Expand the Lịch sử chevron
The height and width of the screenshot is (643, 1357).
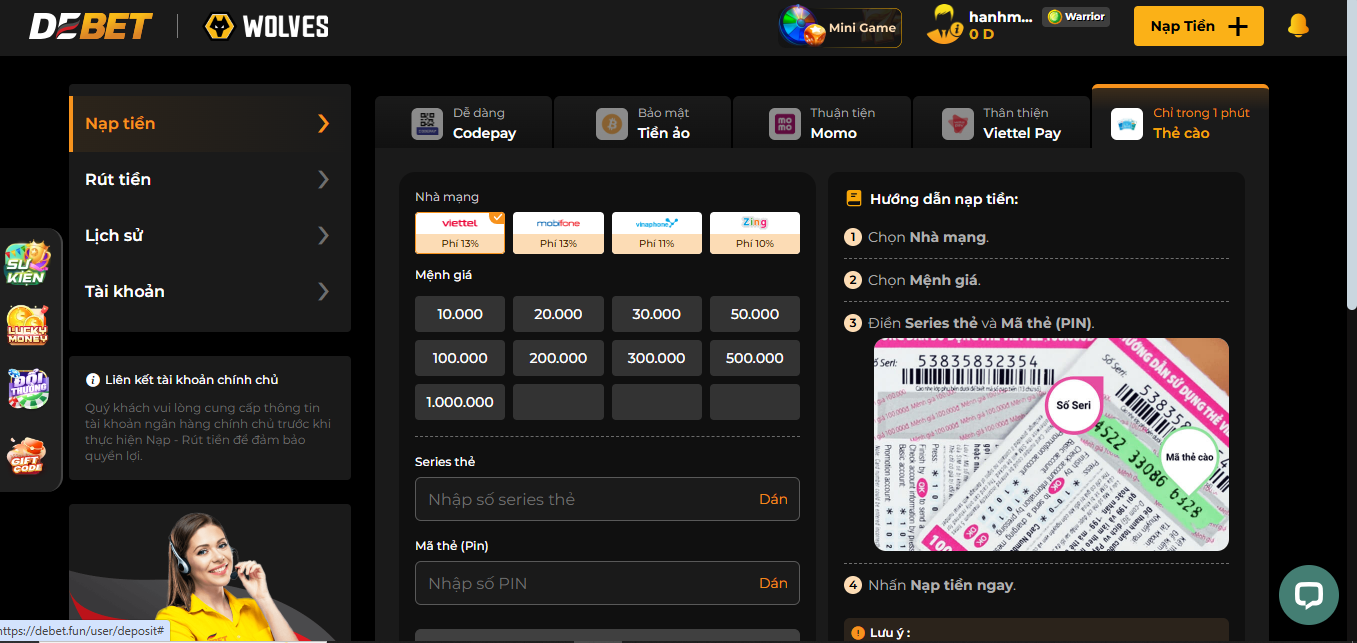coord(323,236)
